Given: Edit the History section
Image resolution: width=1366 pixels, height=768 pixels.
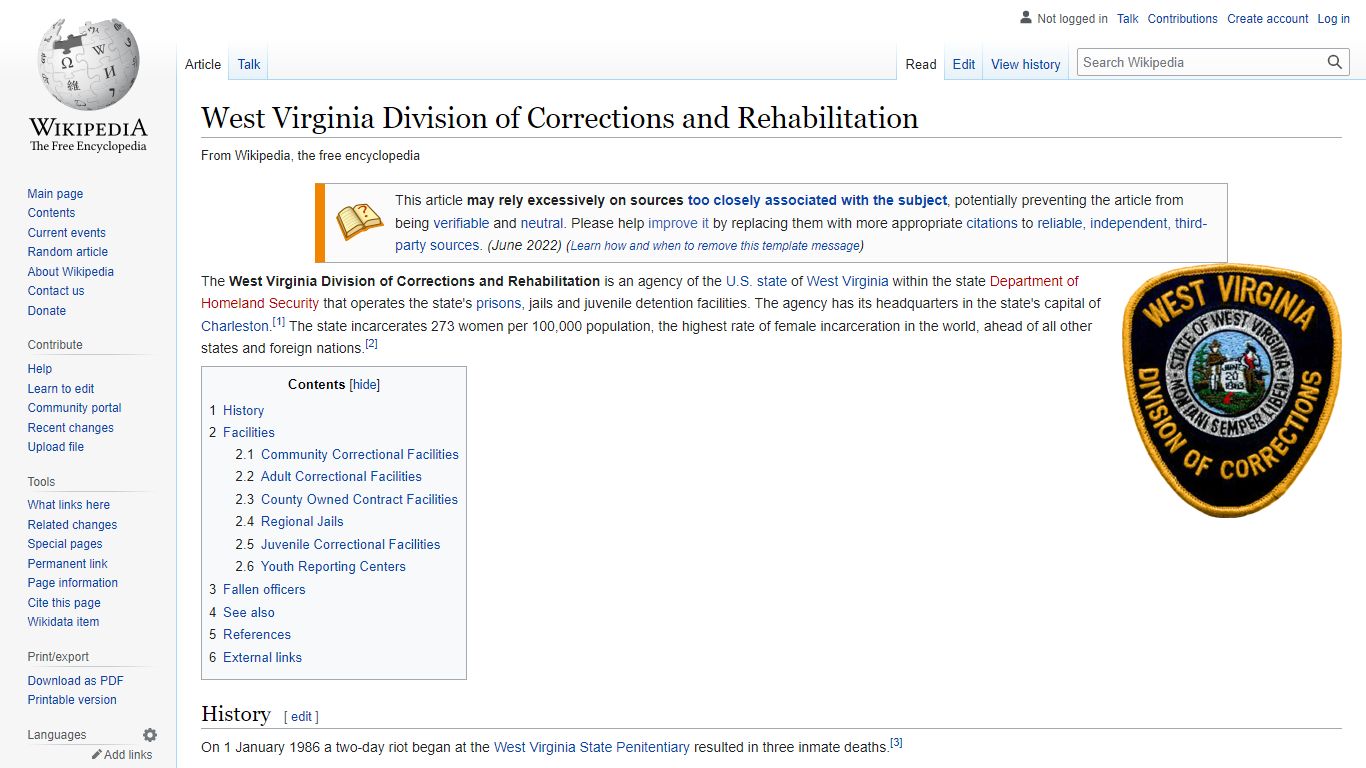Looking at the screenshot, I should tap(301, 717).
